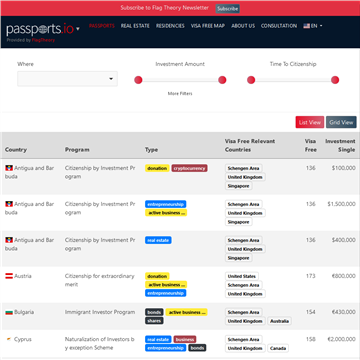The height and width of the screenshot is (360, 360).
Task: Sort by the Type column header
Action: (151, 150)
